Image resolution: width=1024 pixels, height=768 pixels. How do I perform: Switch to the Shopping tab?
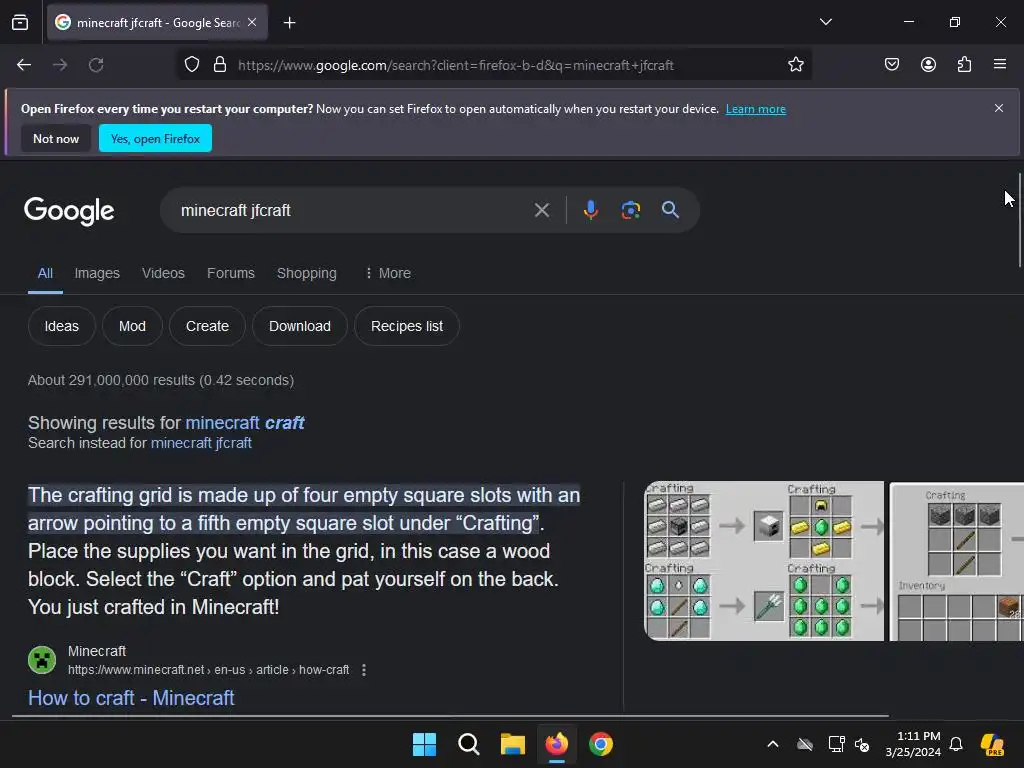(306, 273)
